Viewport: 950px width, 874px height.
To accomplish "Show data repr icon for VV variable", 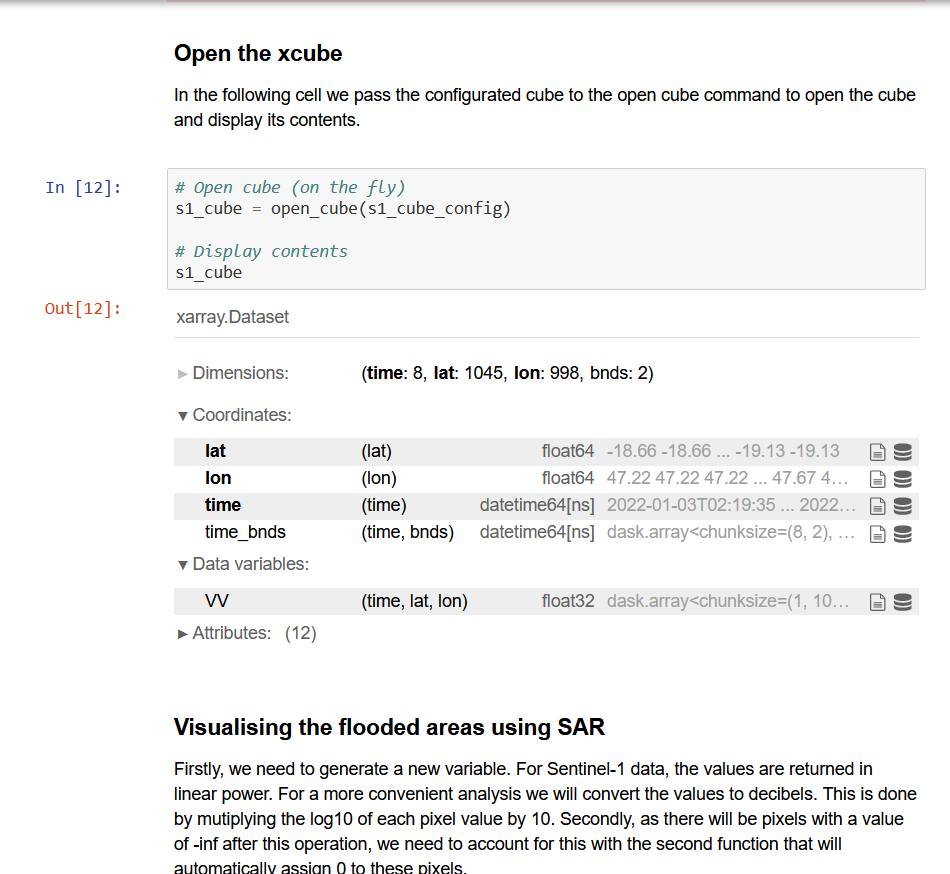I will 903,601.
